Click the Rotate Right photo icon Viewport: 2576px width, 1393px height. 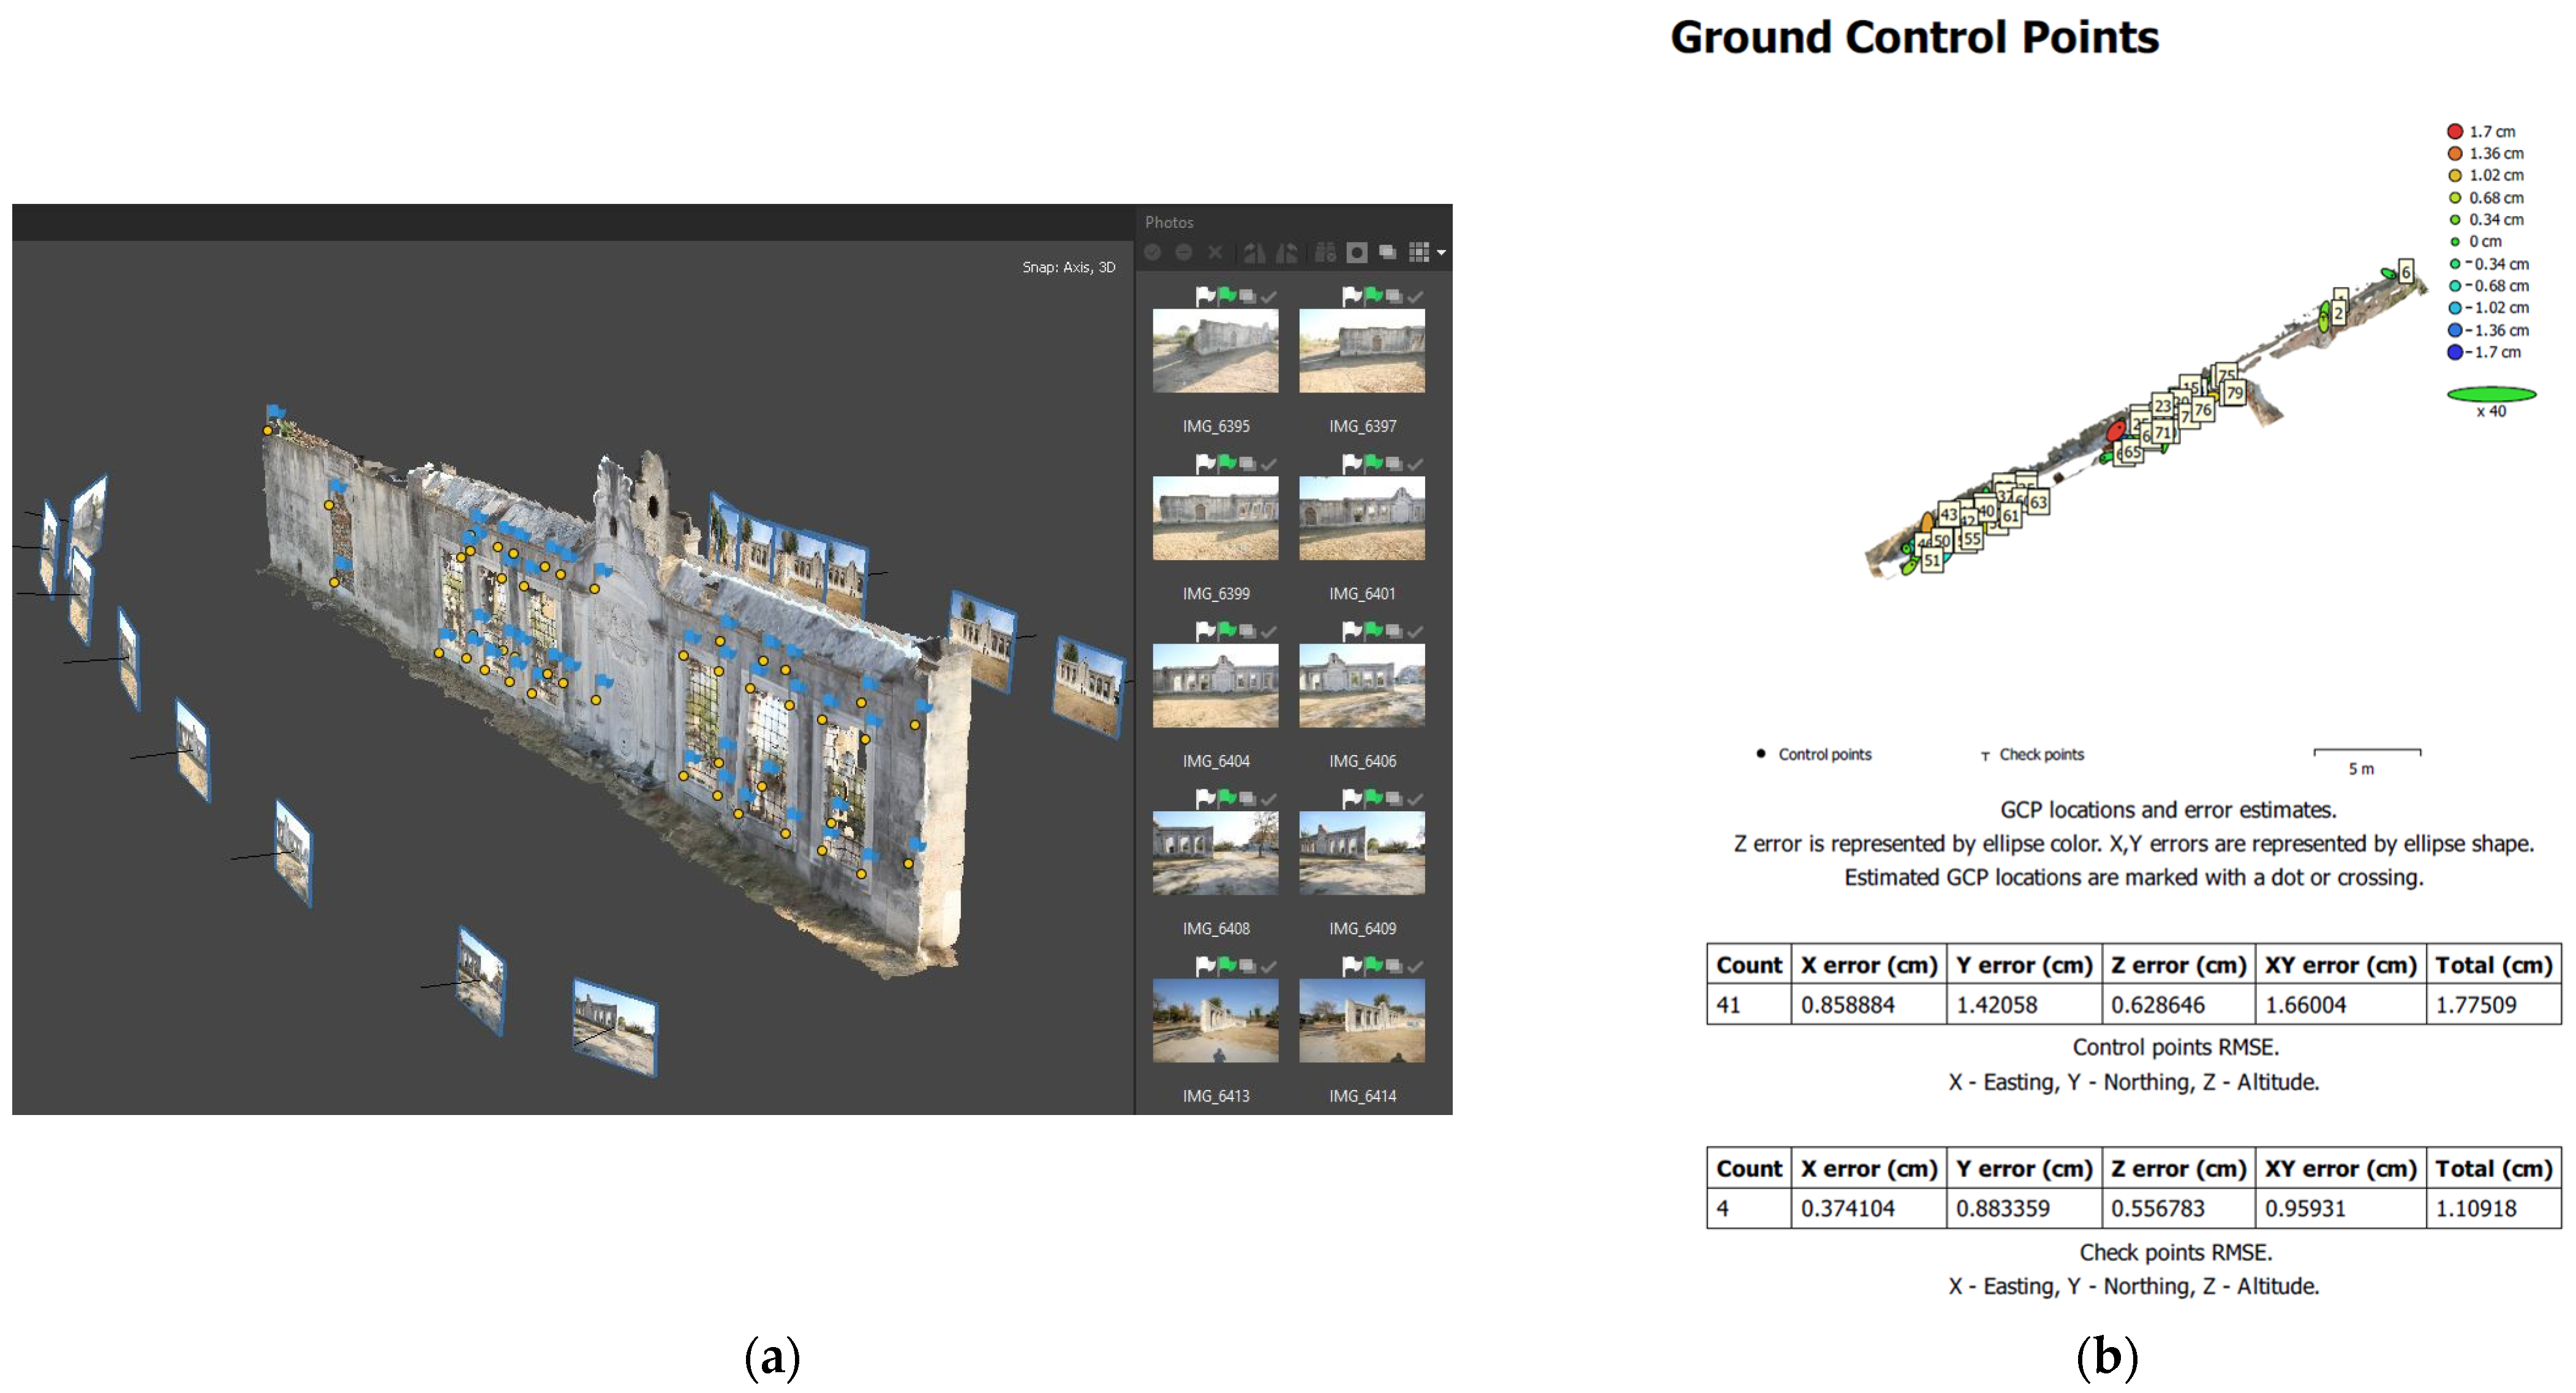(x=1287, y=253)
